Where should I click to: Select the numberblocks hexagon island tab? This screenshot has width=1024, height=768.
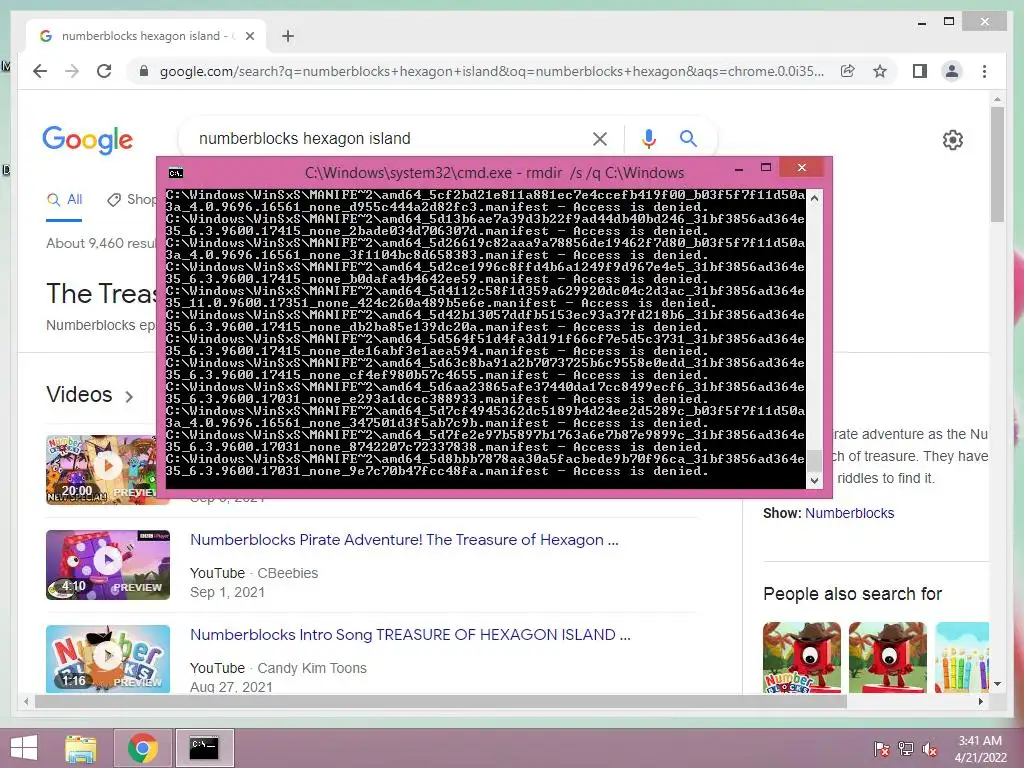coord(146,36)
